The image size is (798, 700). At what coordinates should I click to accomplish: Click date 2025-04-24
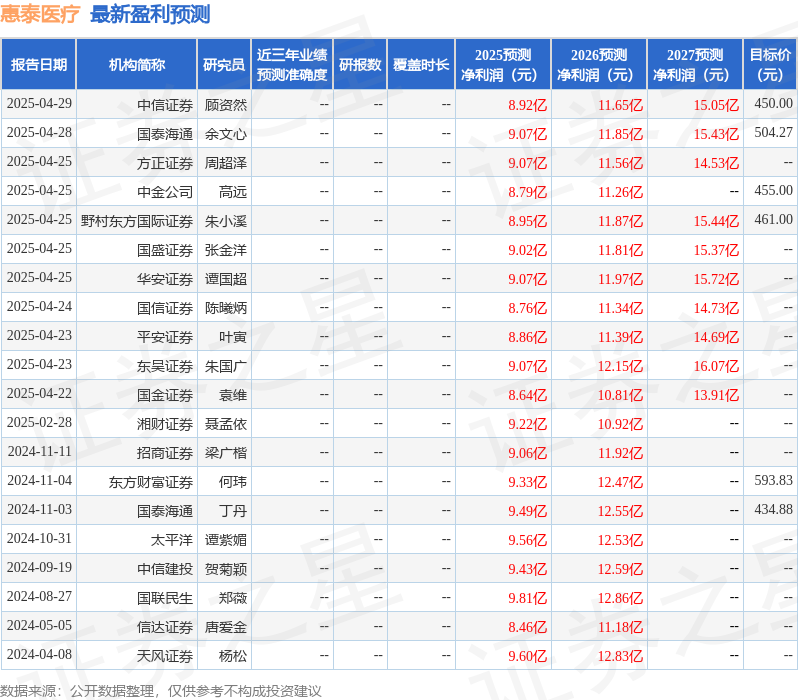point(39,306)
